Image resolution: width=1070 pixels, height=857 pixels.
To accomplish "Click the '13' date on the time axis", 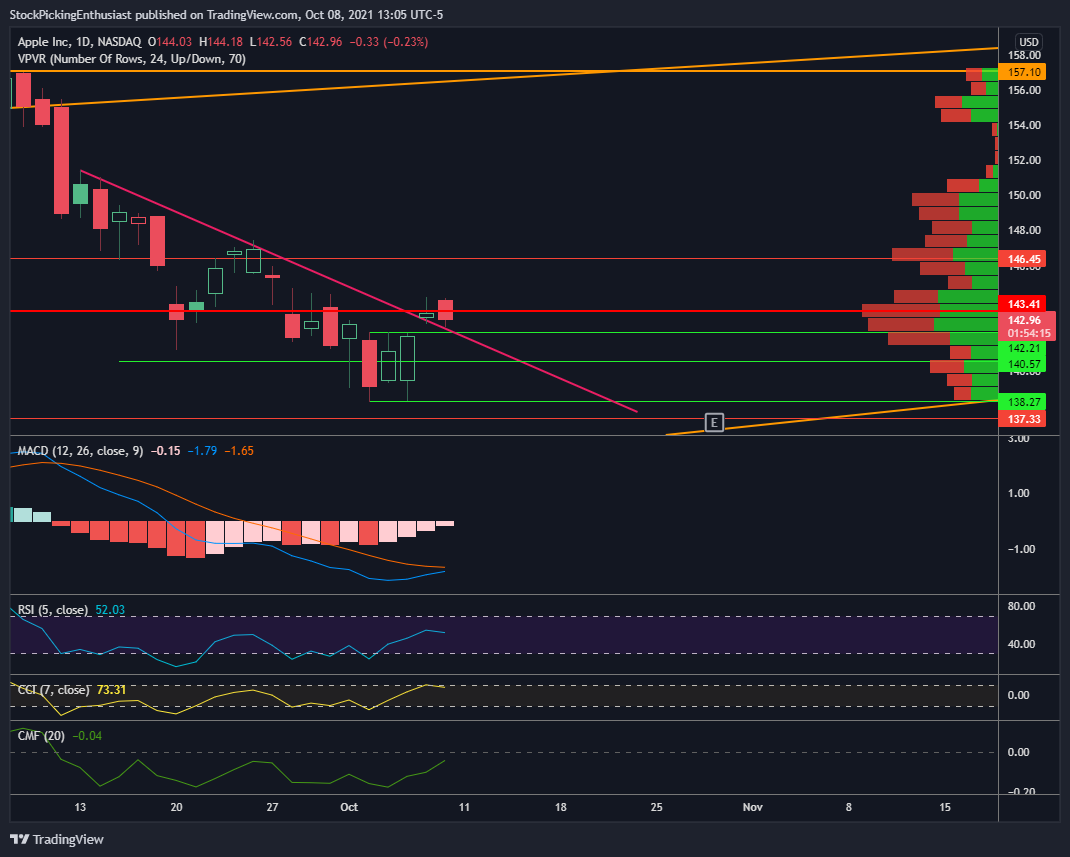I will (x=80, y=807).
